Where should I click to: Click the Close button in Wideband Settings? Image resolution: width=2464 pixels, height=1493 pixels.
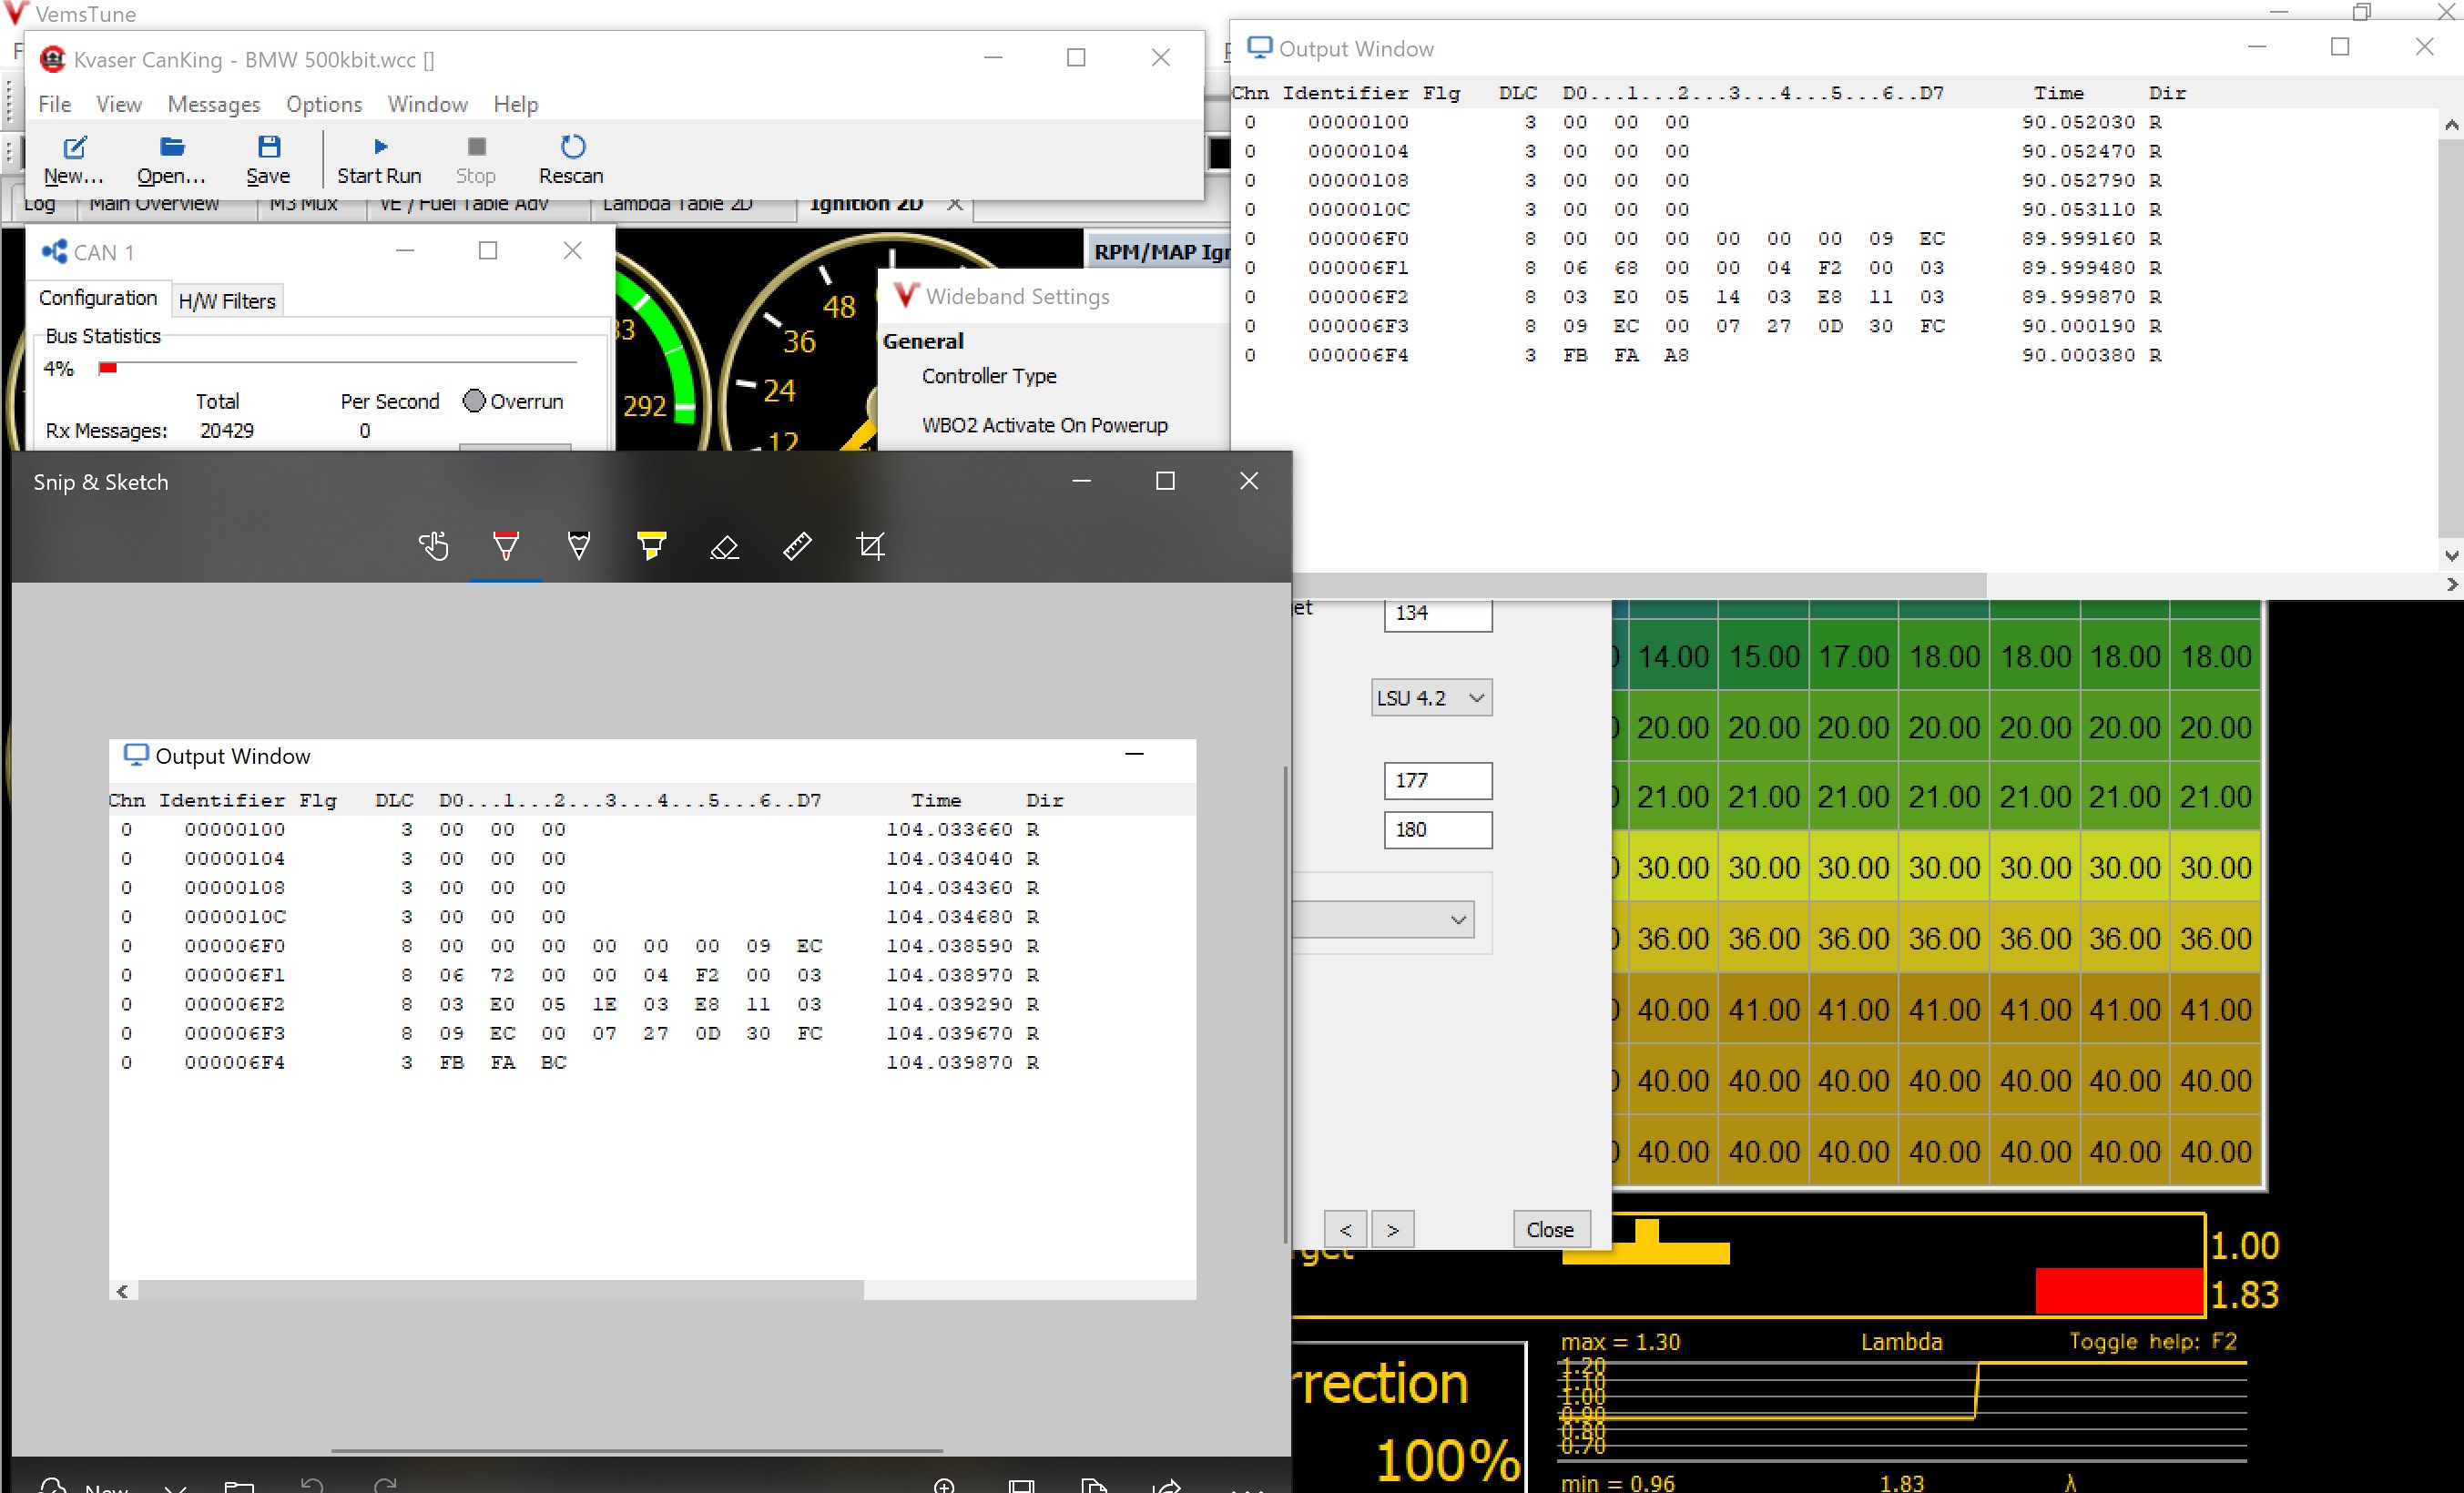(1547, 1229)
